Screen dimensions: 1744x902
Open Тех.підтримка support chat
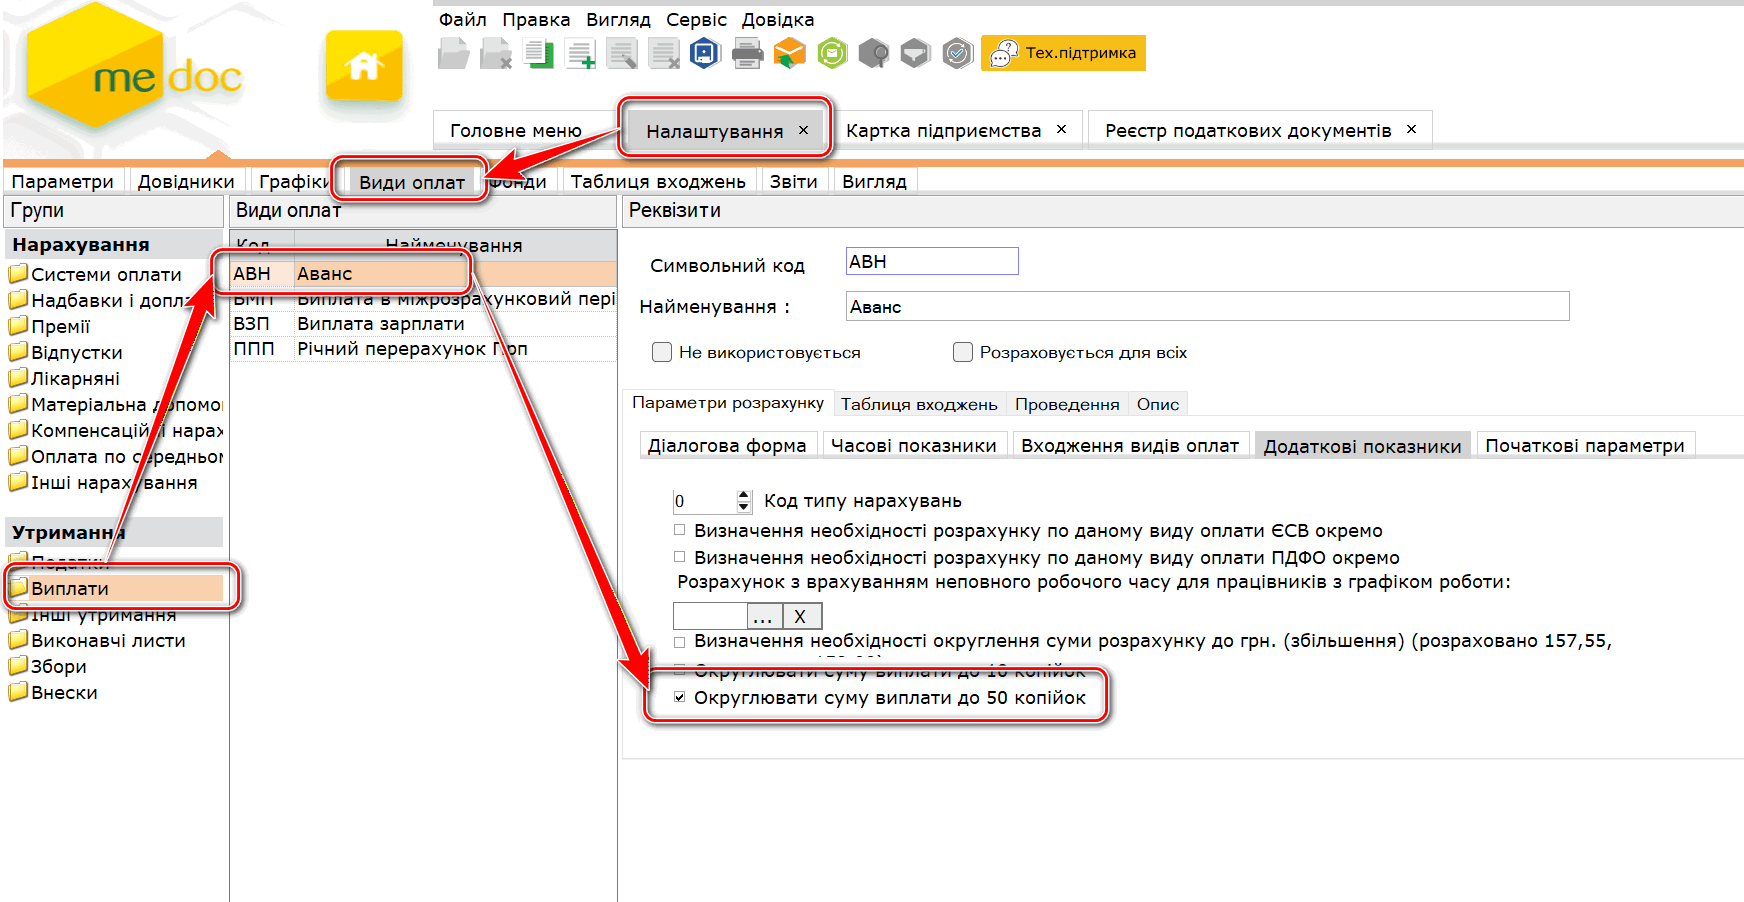[x=1063, y=53]
